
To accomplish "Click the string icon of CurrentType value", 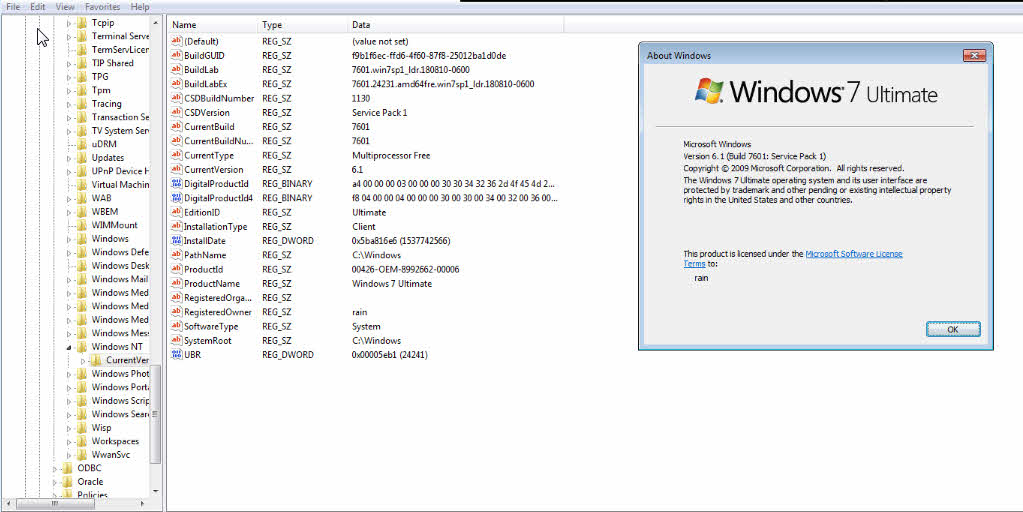I will 176,155.
